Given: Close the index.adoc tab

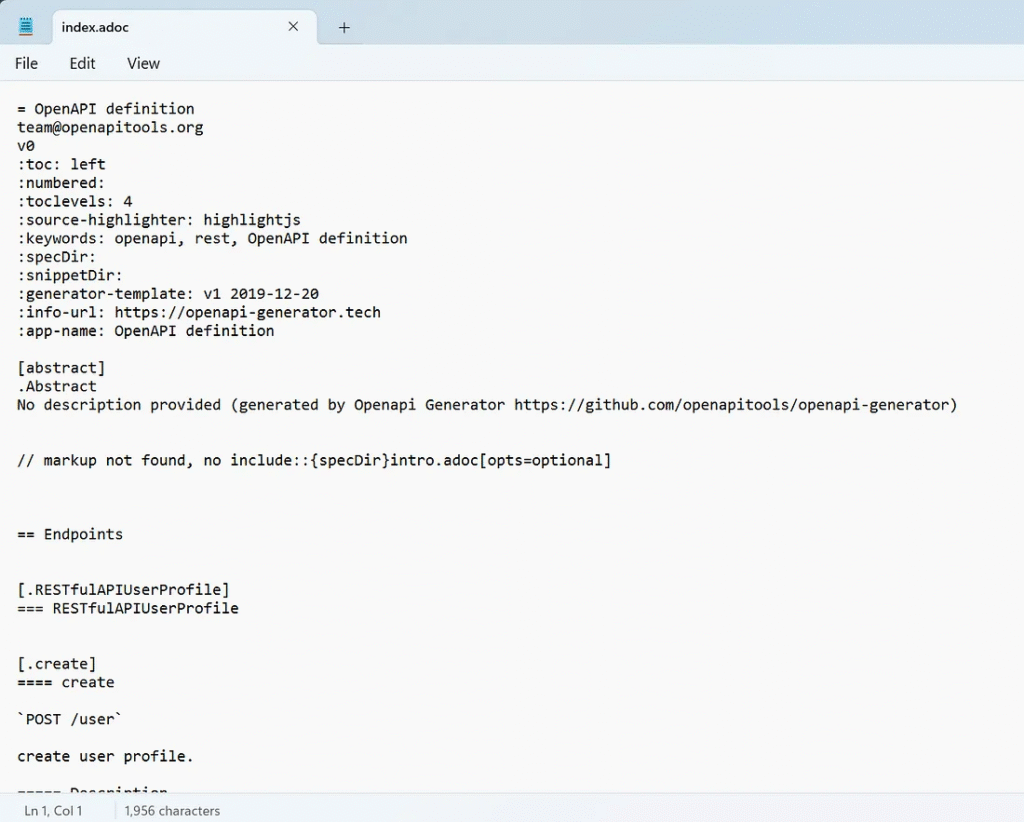Looking at the screenshot, I should click(293, 27).
